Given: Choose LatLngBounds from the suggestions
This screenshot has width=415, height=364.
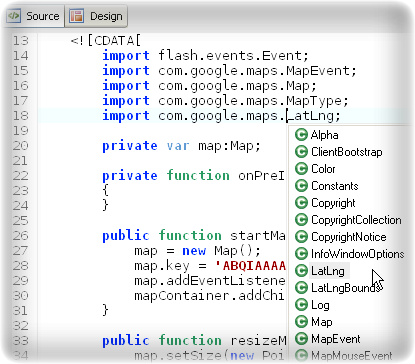Looking at the screenshot, I should (347, 288).
